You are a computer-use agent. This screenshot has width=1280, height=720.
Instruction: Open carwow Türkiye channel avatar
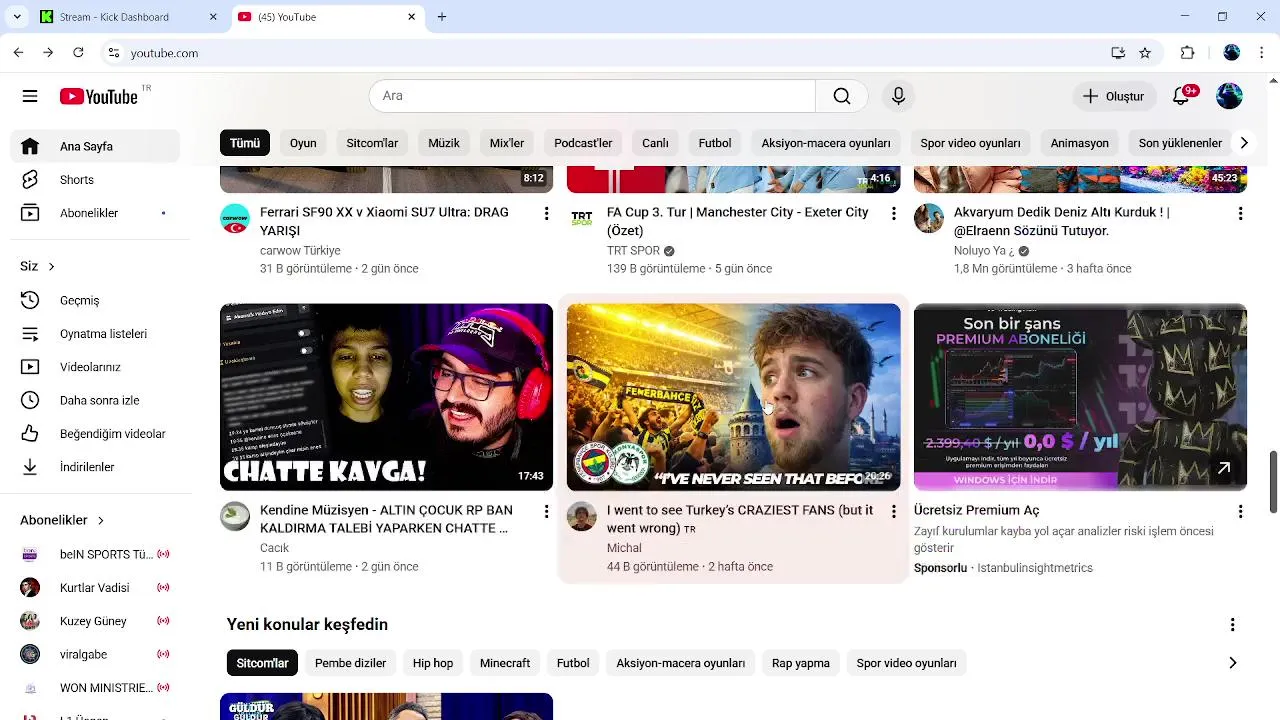tap(235, 218)
